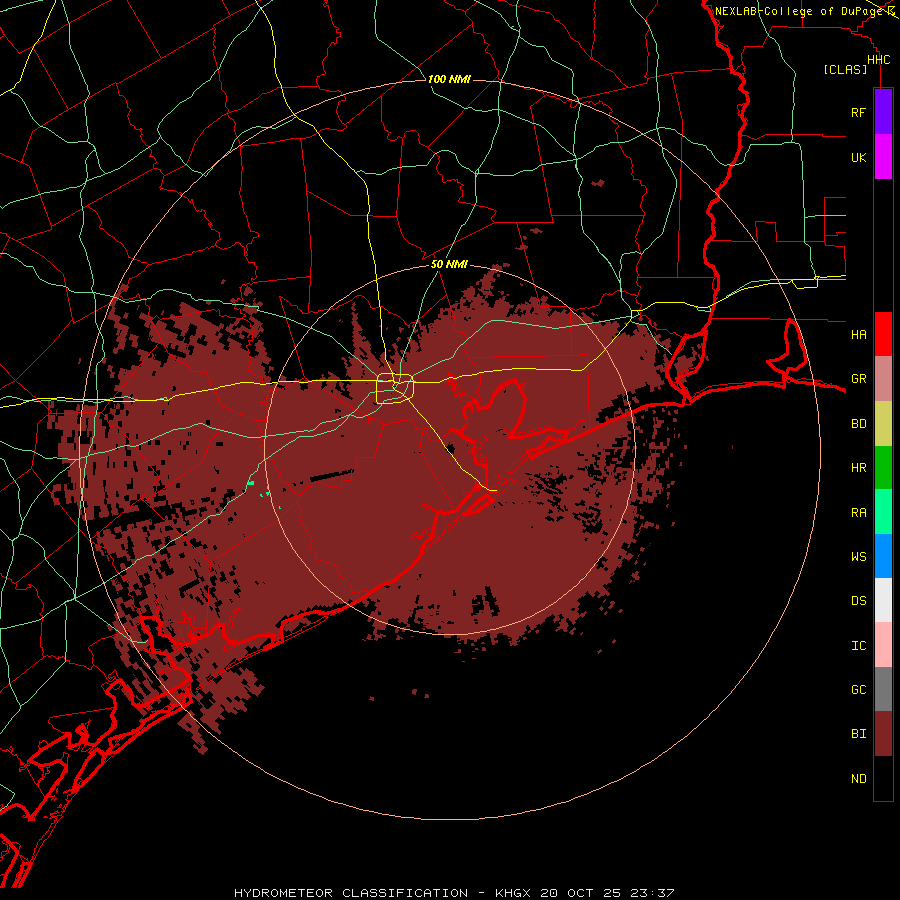Click the RA light-green legend swatch

point(883,512)
